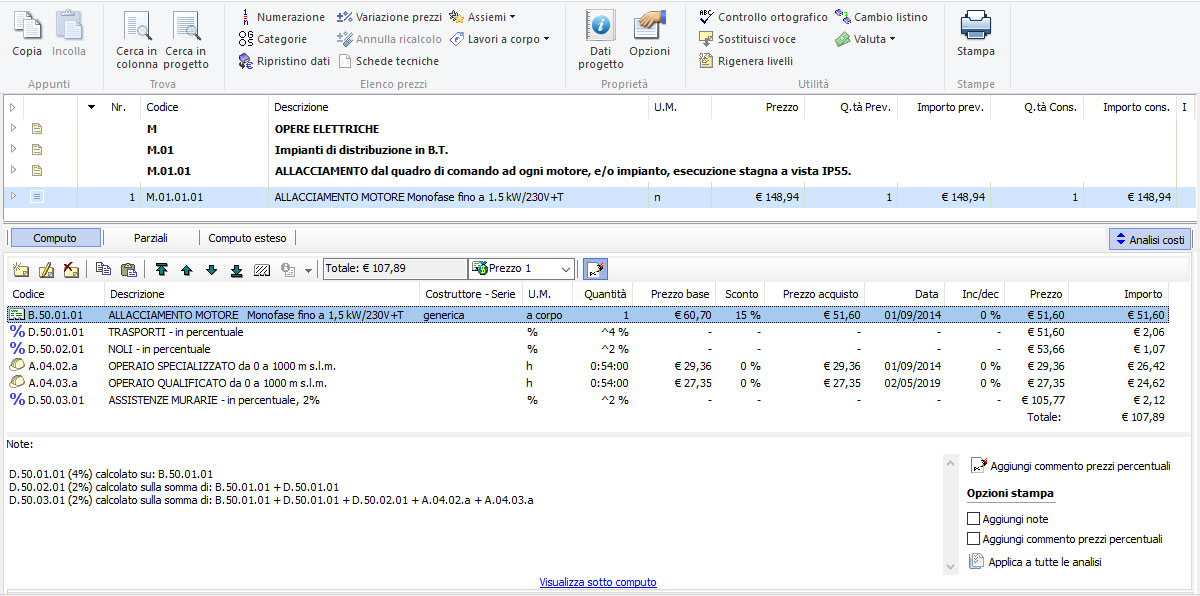Check Aggiungi commento prezzi percentuali option
The height and width of the screenshot is (596, 1200).
point(974,539)
